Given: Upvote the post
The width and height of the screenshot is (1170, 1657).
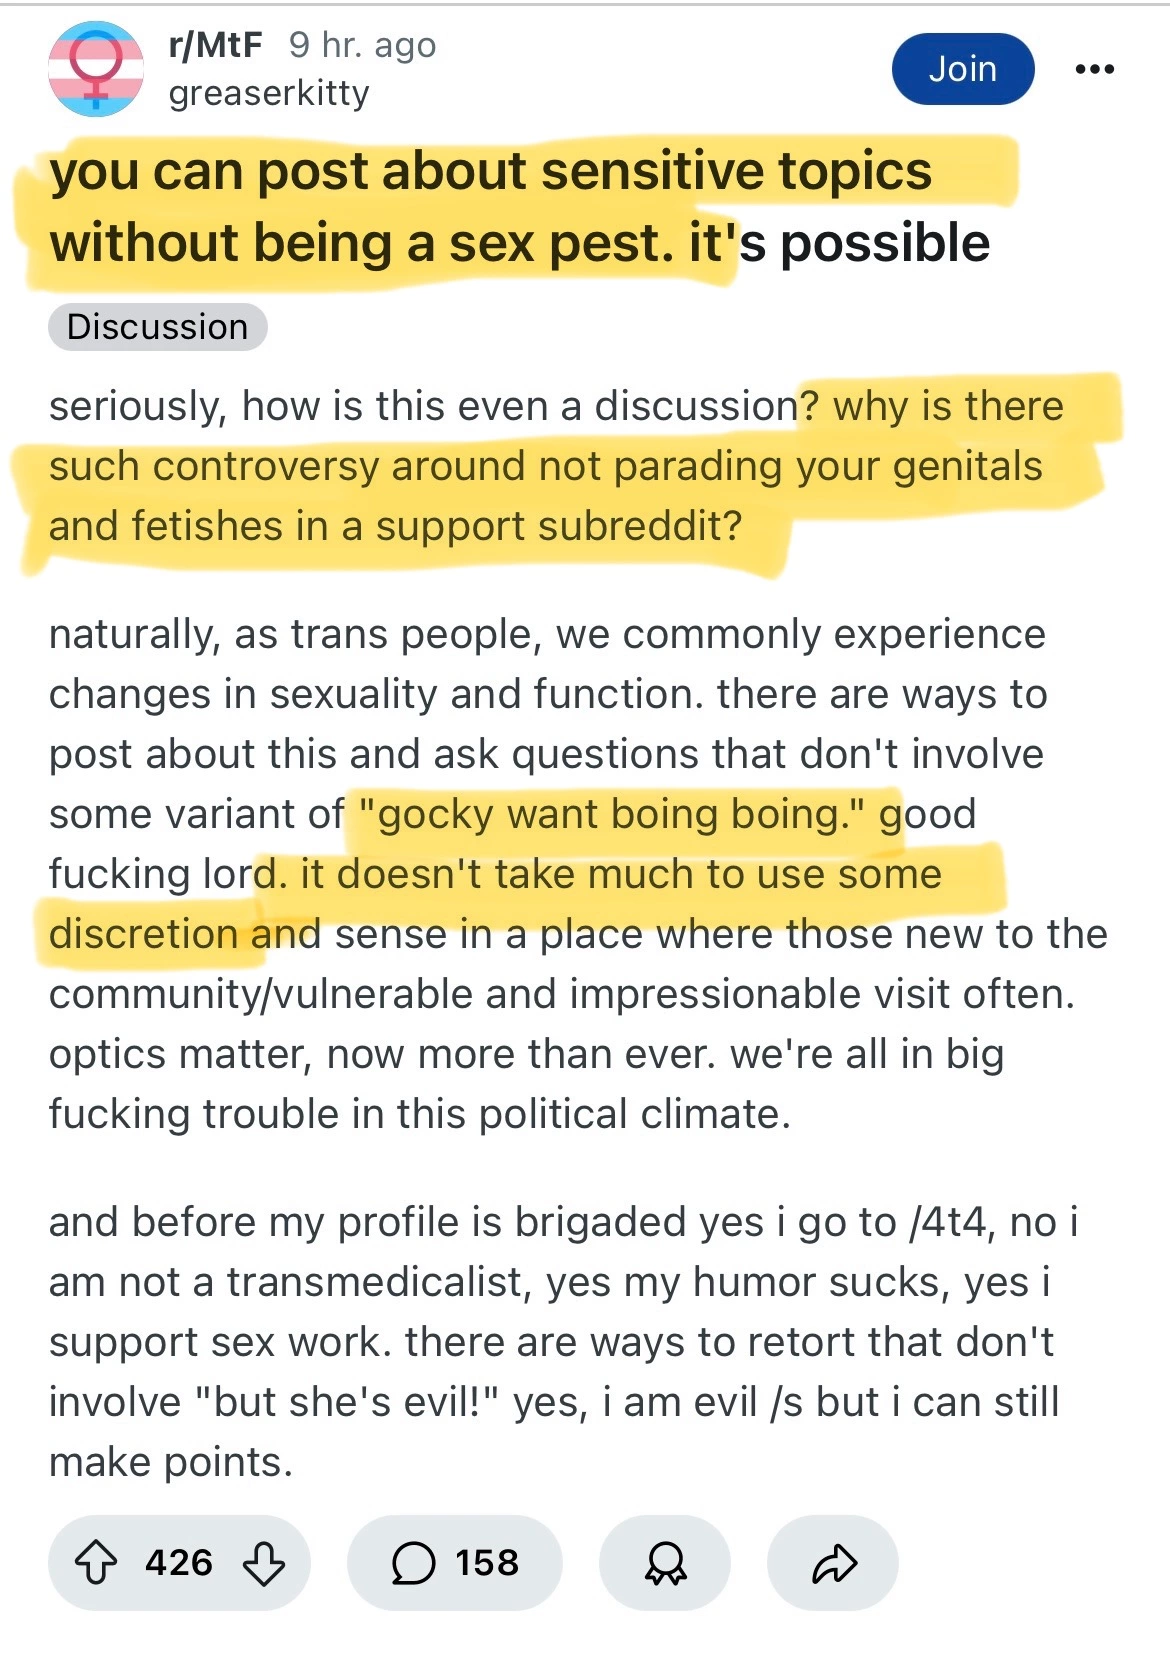Looking at the screenshot, I should [x=97, y=1563].
